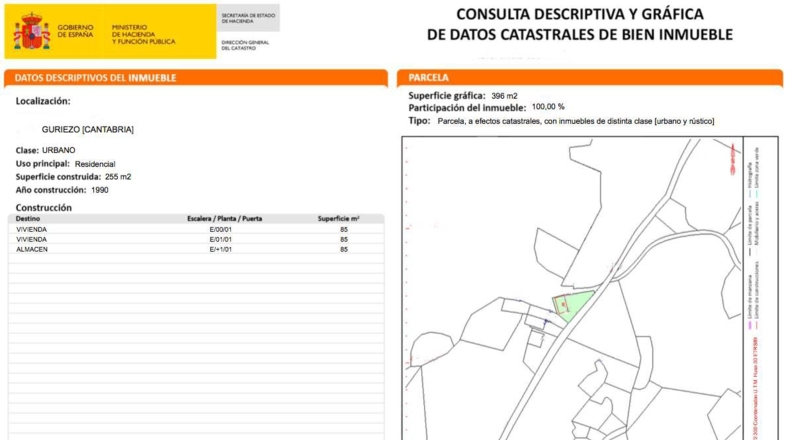Click the 'Año construcción:' label
The width and height of the screenshot is (790, 440).
coord(50,190)
